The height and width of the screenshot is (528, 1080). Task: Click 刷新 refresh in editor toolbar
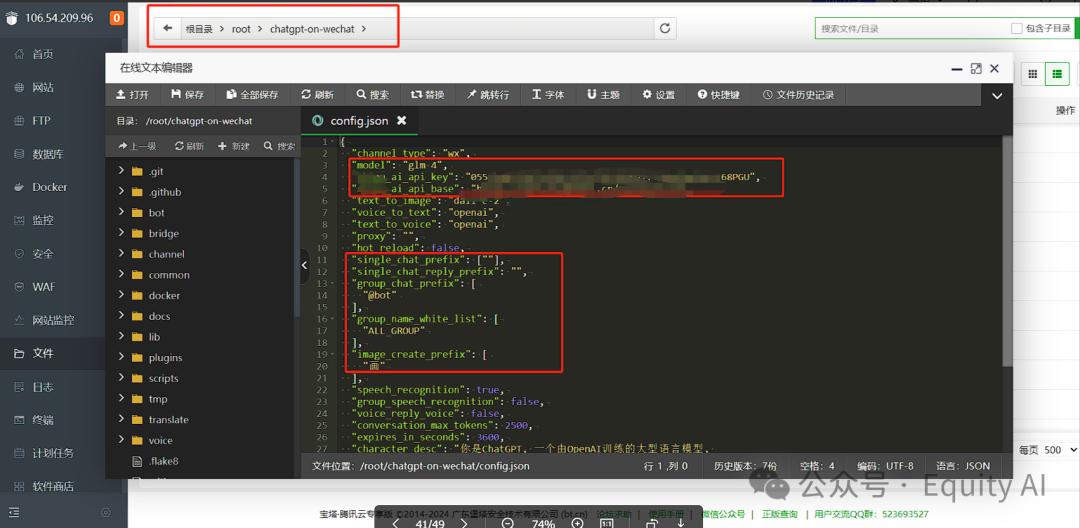tap(318, 95)
